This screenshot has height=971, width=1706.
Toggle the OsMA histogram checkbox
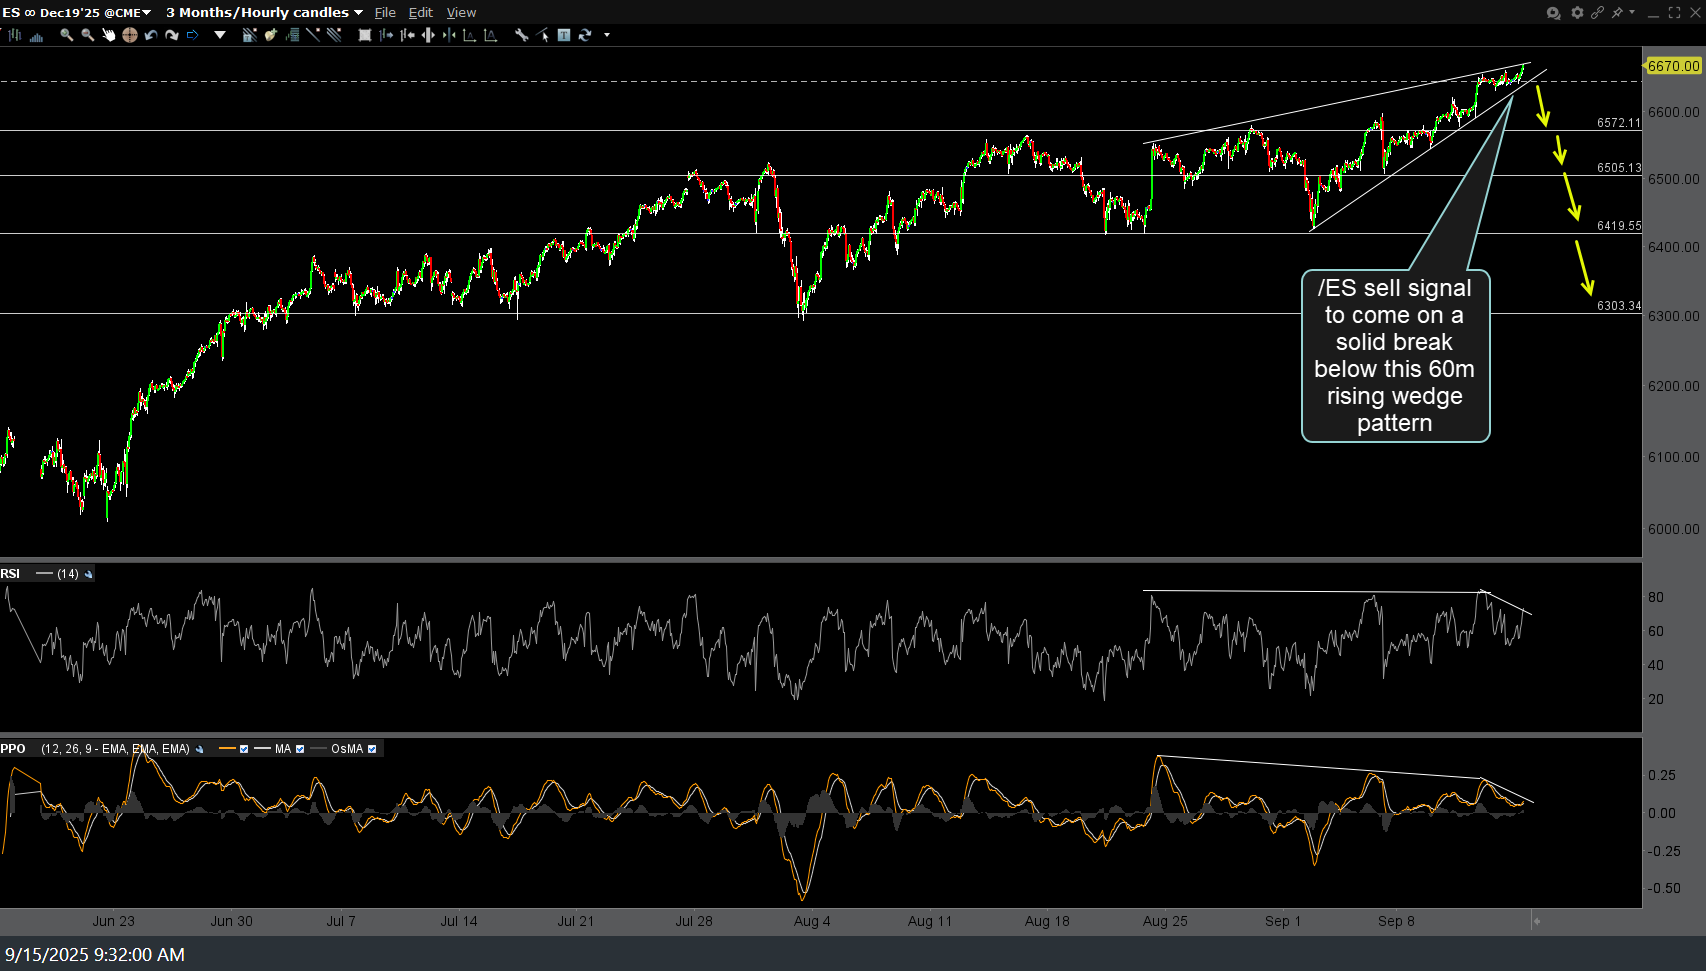372,749
